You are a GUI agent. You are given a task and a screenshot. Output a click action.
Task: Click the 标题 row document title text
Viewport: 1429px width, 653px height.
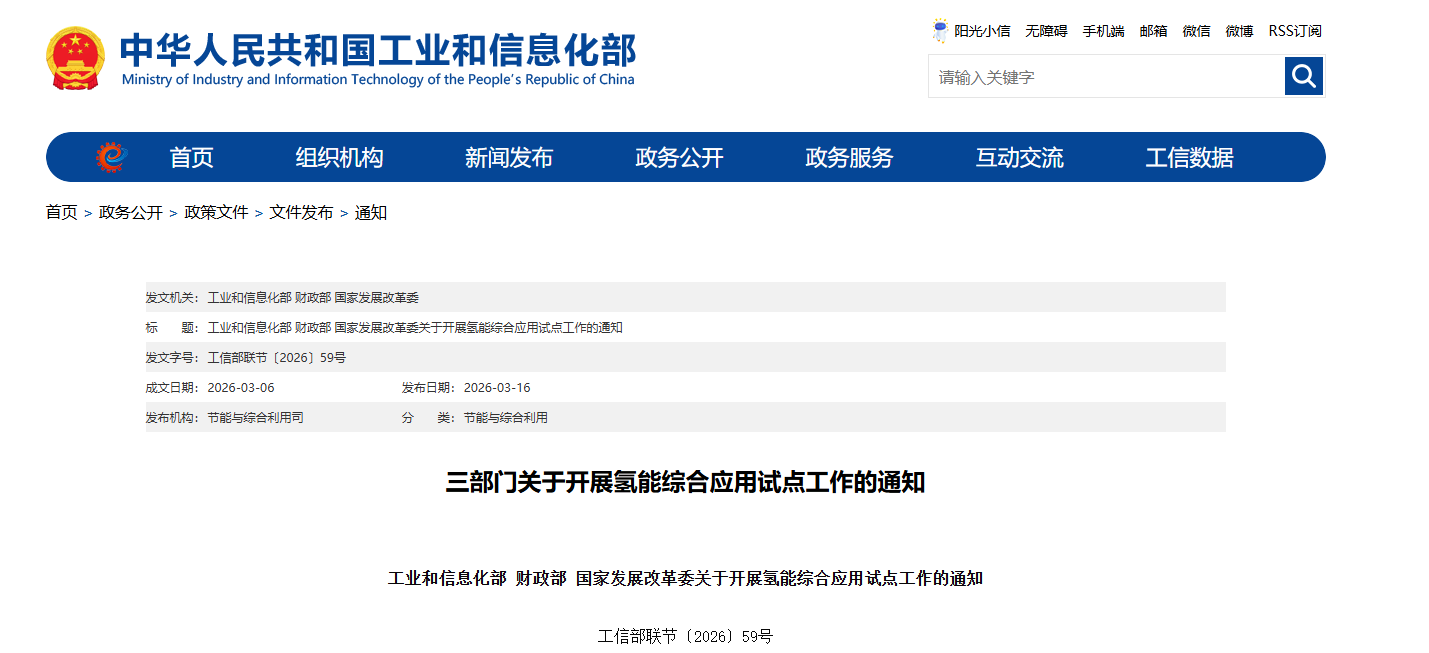[x=415, y=327]
